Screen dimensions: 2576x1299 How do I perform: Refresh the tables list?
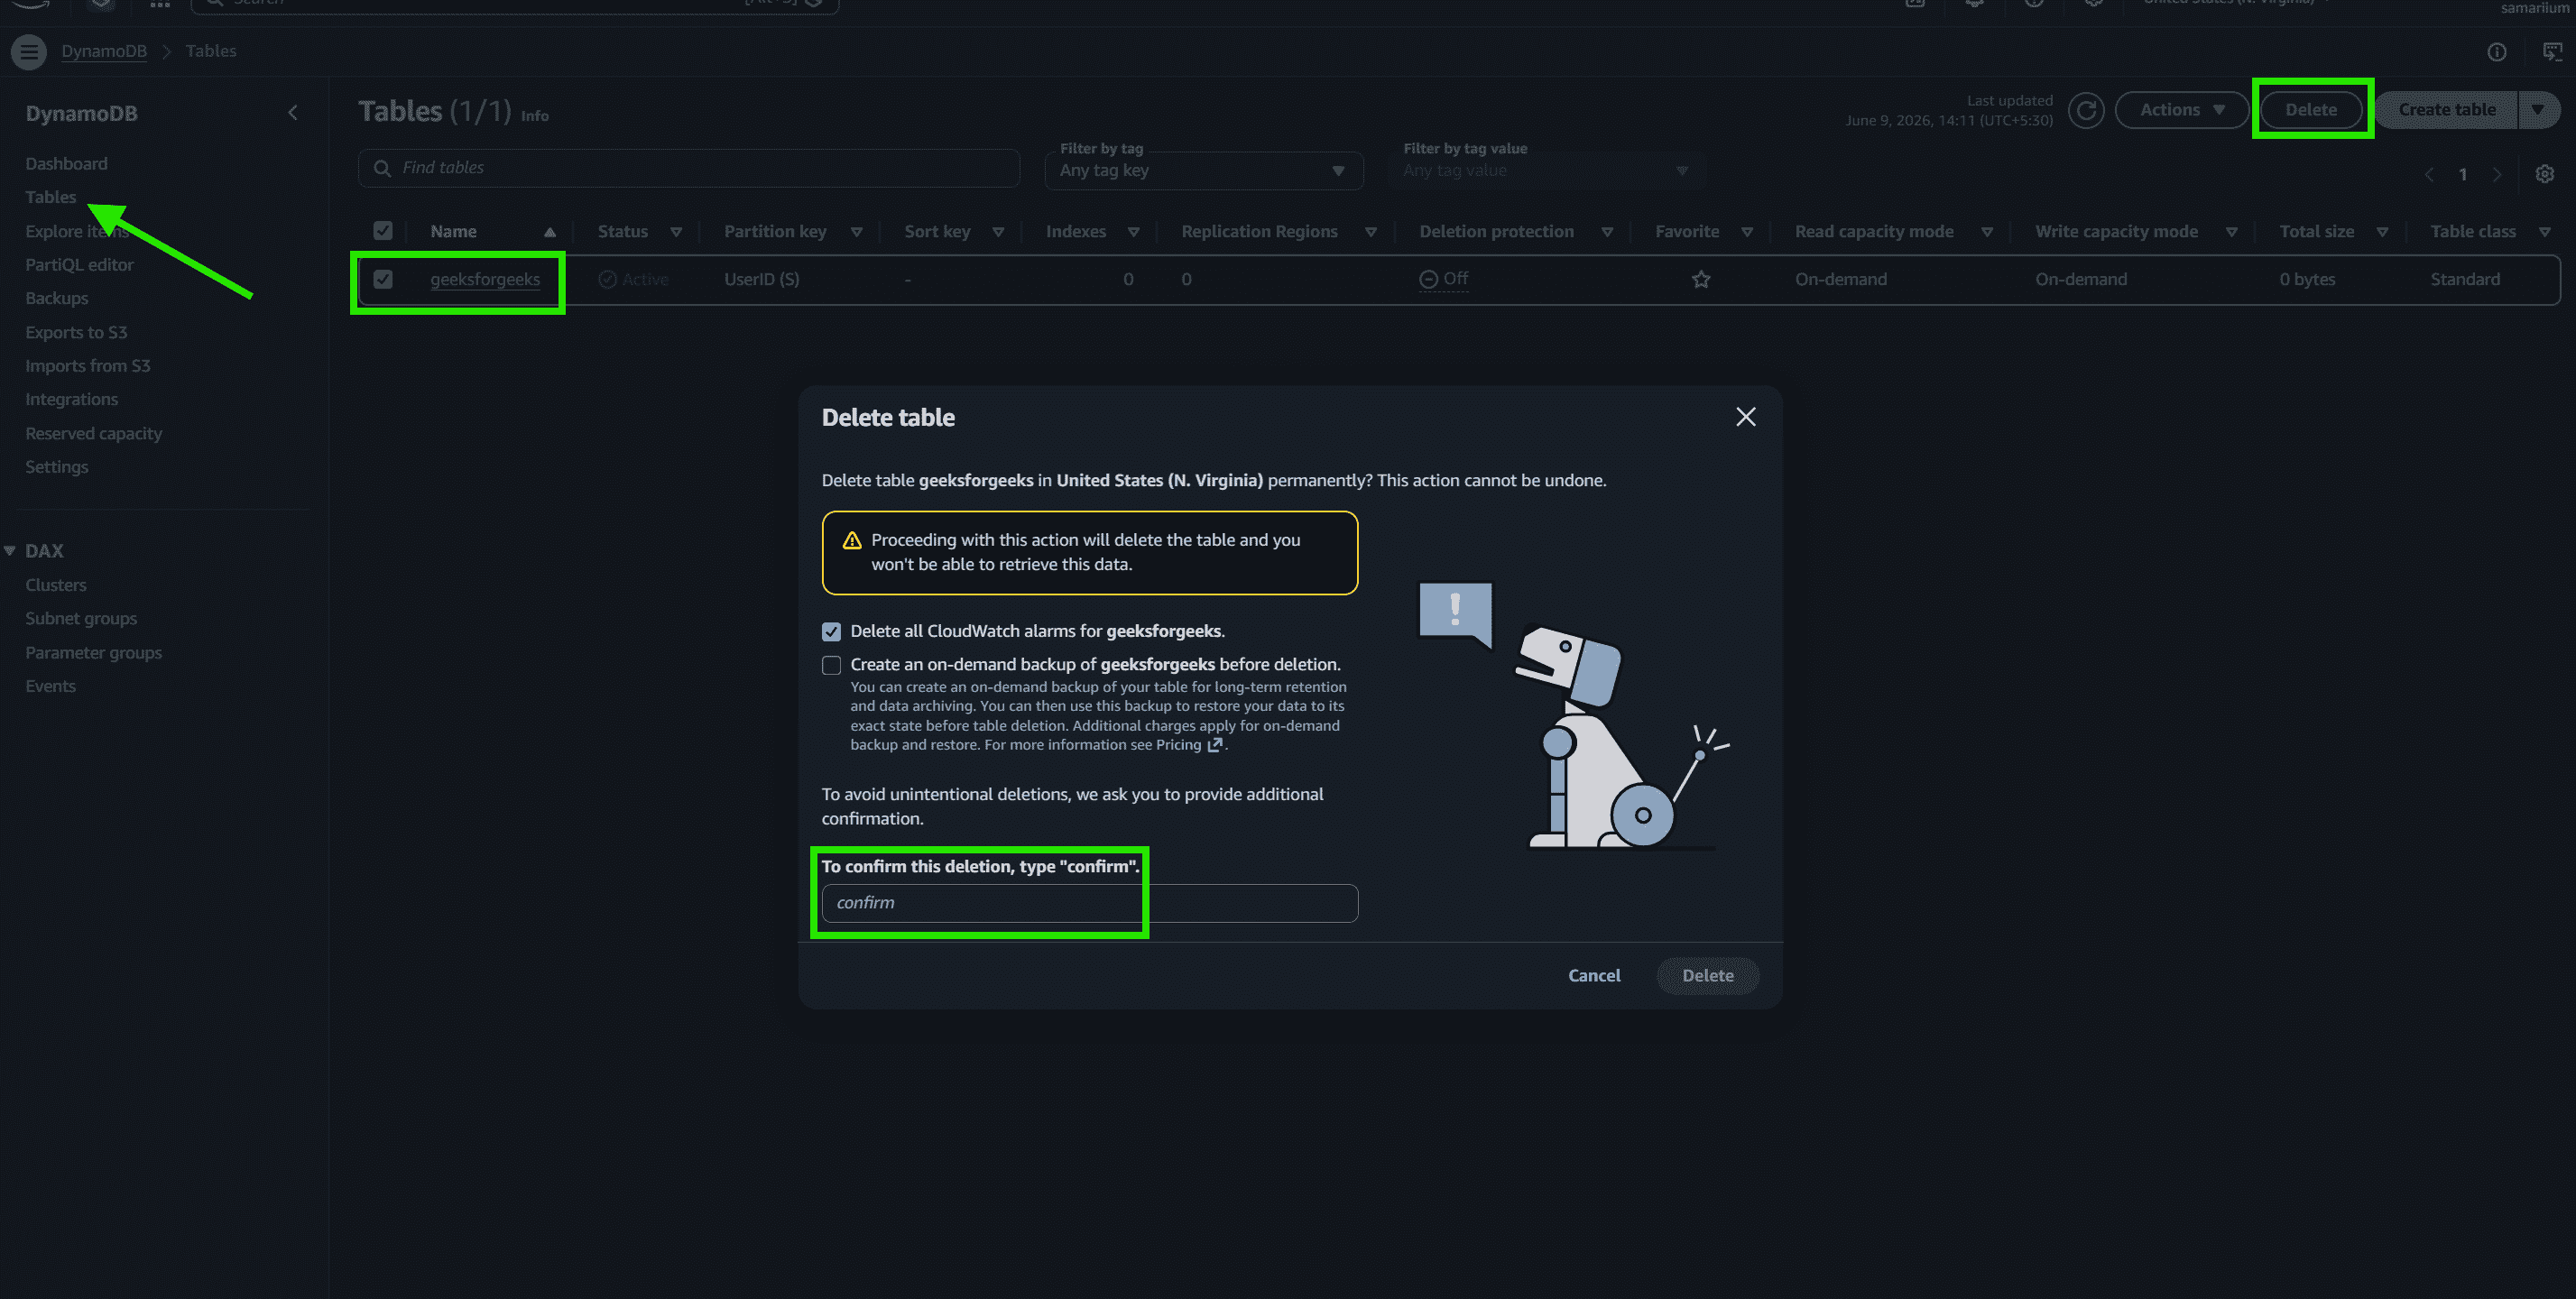(2086, 110)
